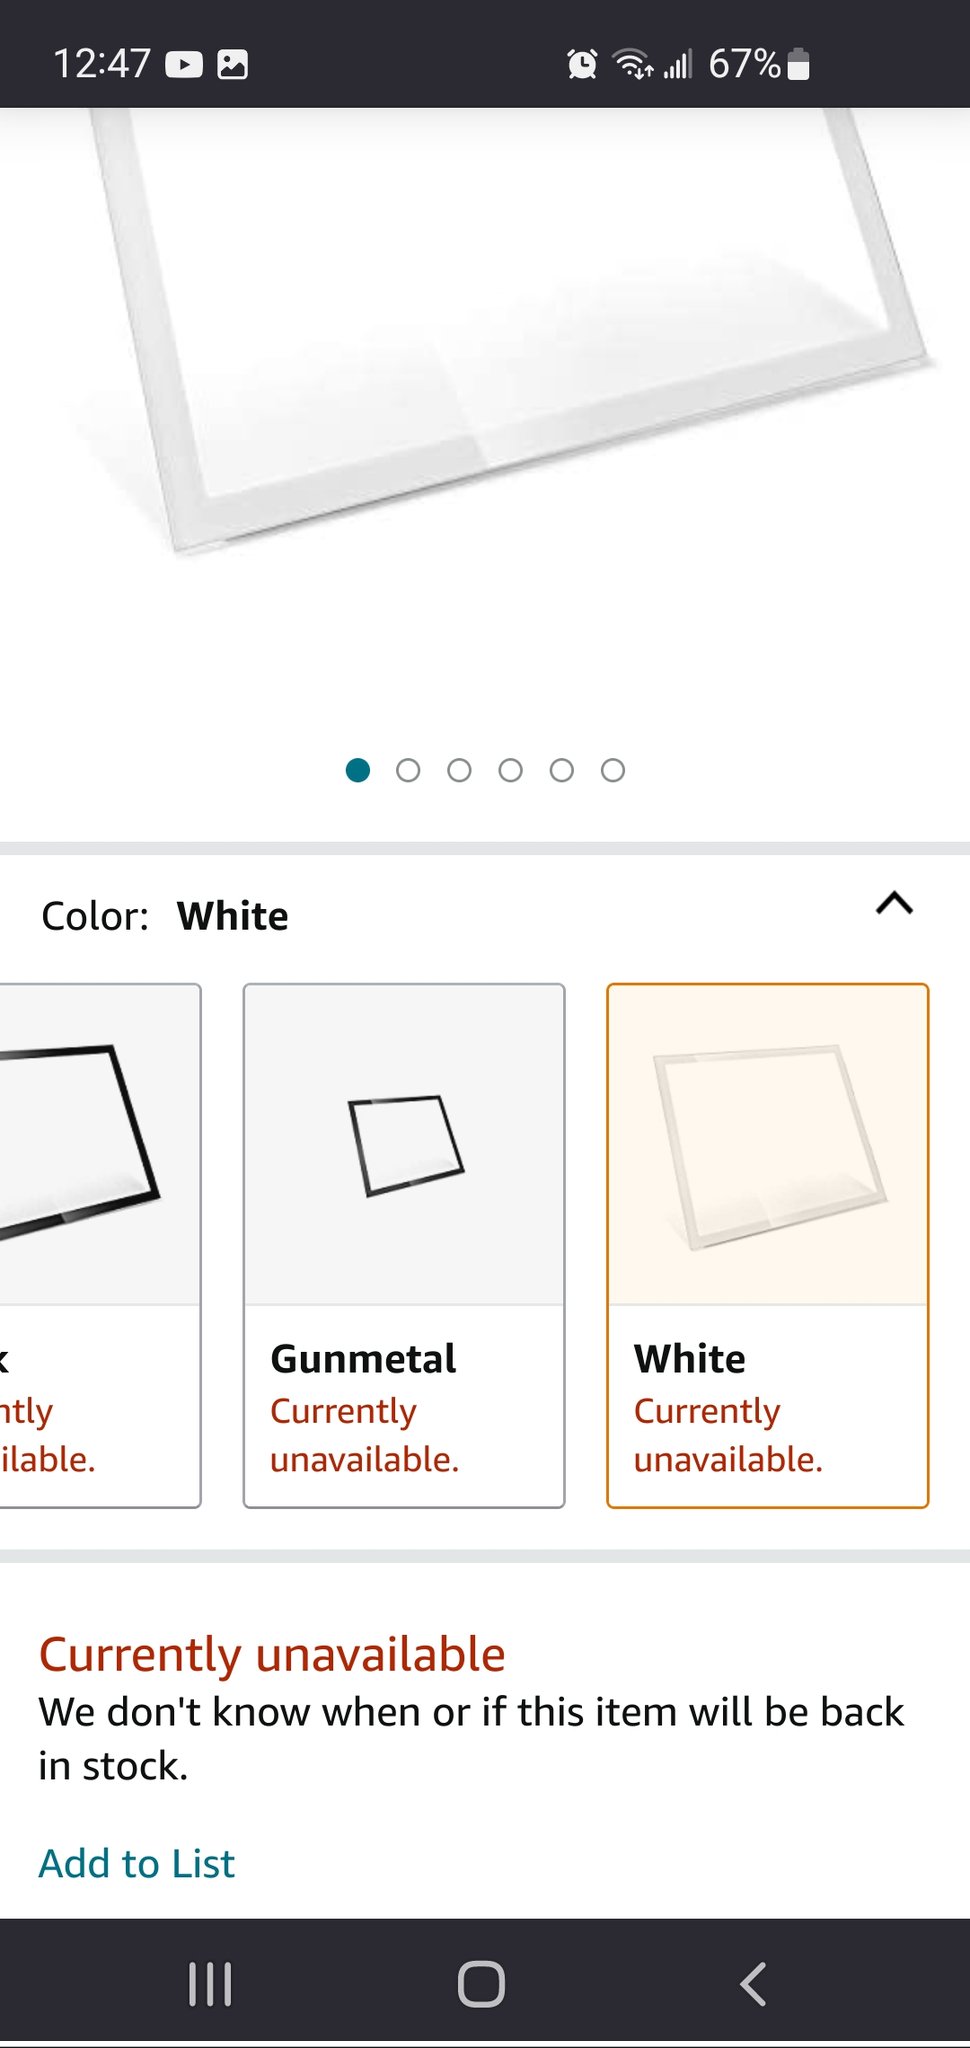Tap the Android back arrow
Screen dimensions: 970x2048
754,1984
